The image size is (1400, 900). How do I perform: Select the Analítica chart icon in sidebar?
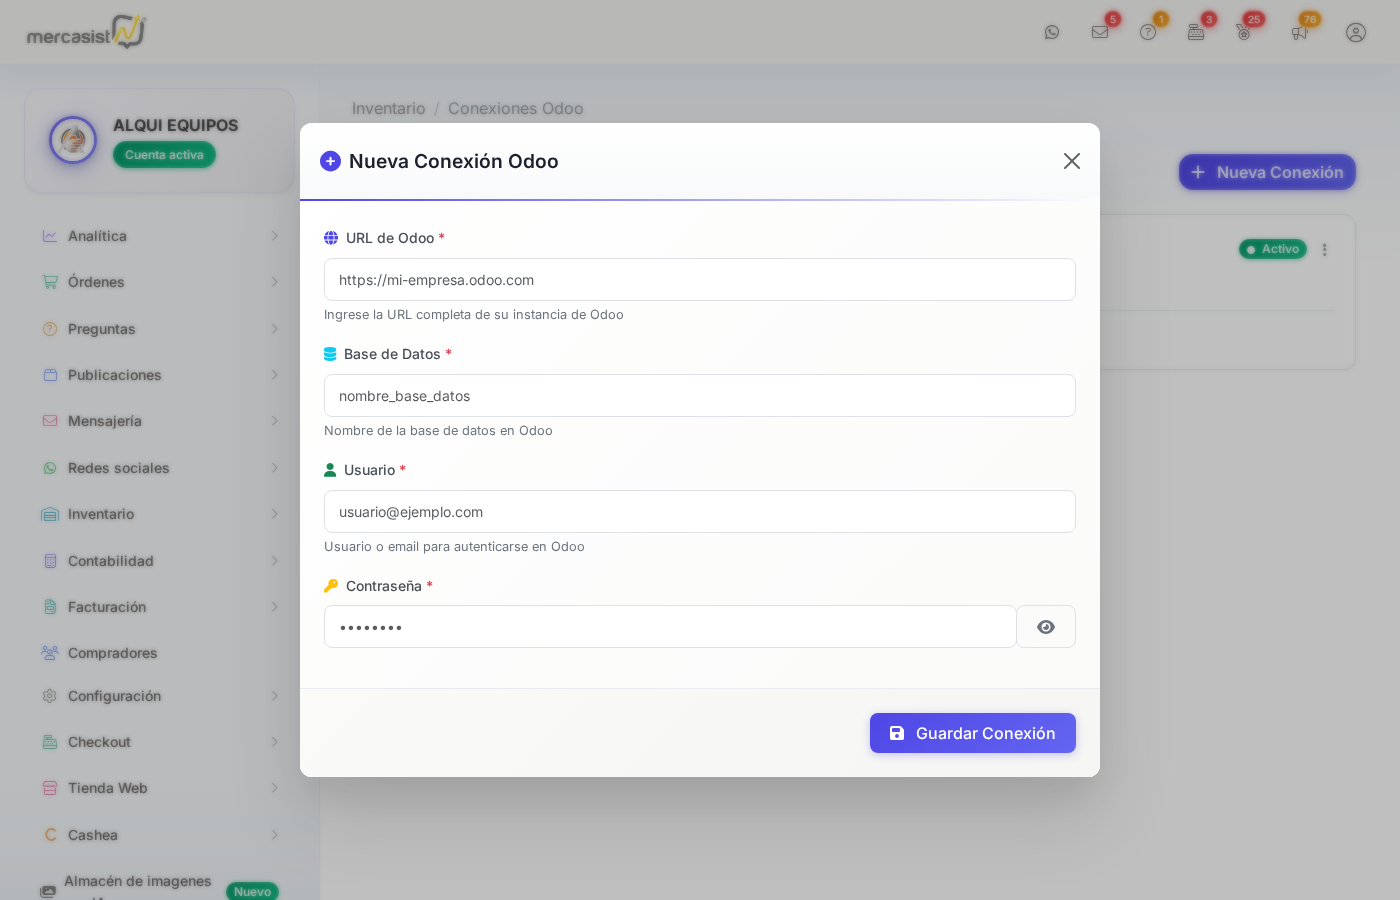point(50,236)
